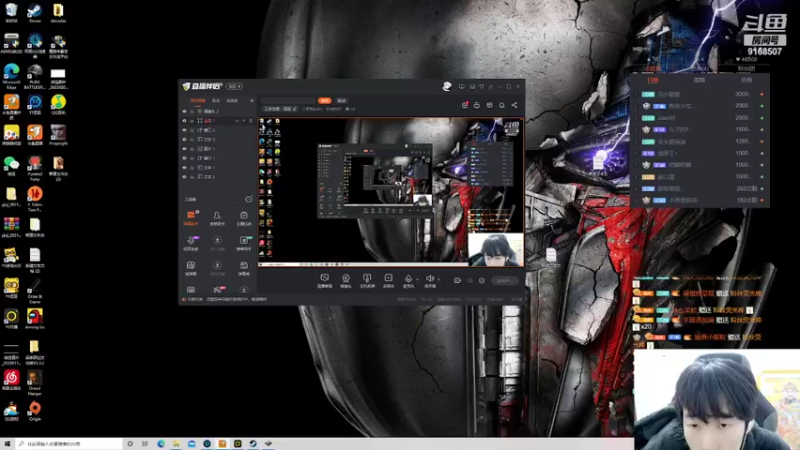This screenshot has height=450, width=800.
Task: Open Task View on the taskbar
Action: pos(145,444)
